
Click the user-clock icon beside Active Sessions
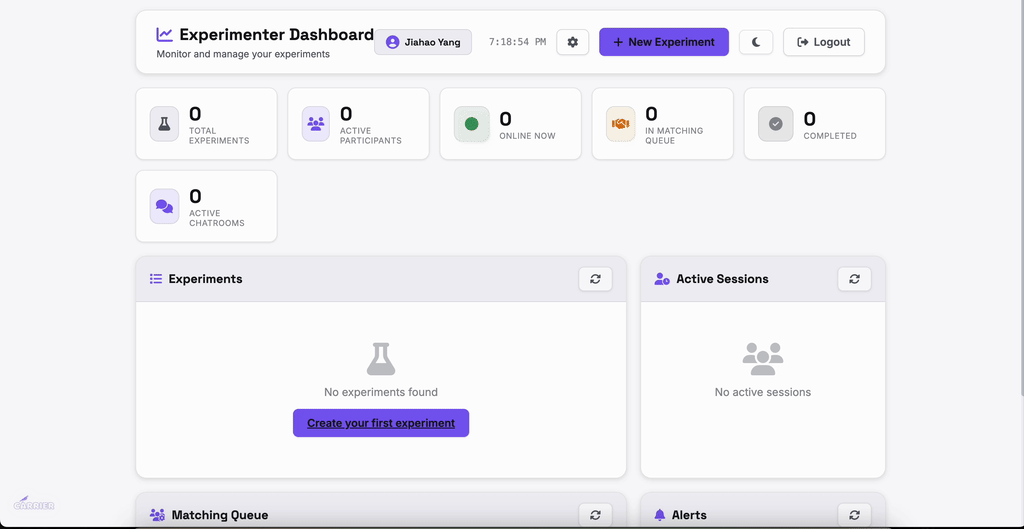[662, 279]
